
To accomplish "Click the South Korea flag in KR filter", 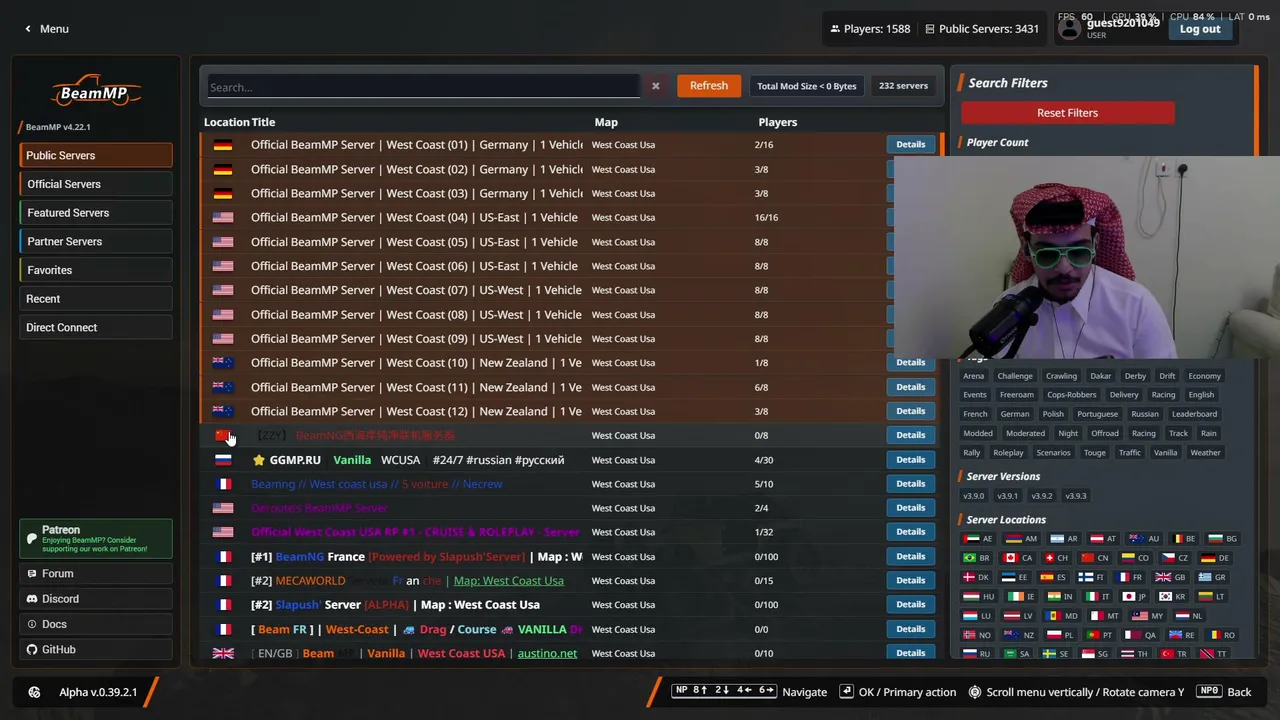I will (x=1166, y=597).
